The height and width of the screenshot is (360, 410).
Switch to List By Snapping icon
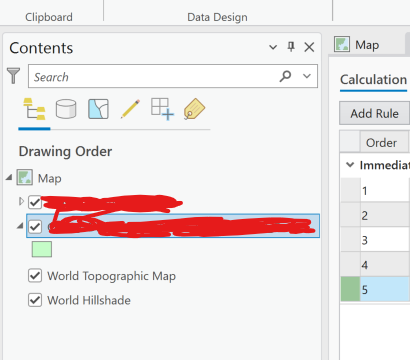coord(162,109)
